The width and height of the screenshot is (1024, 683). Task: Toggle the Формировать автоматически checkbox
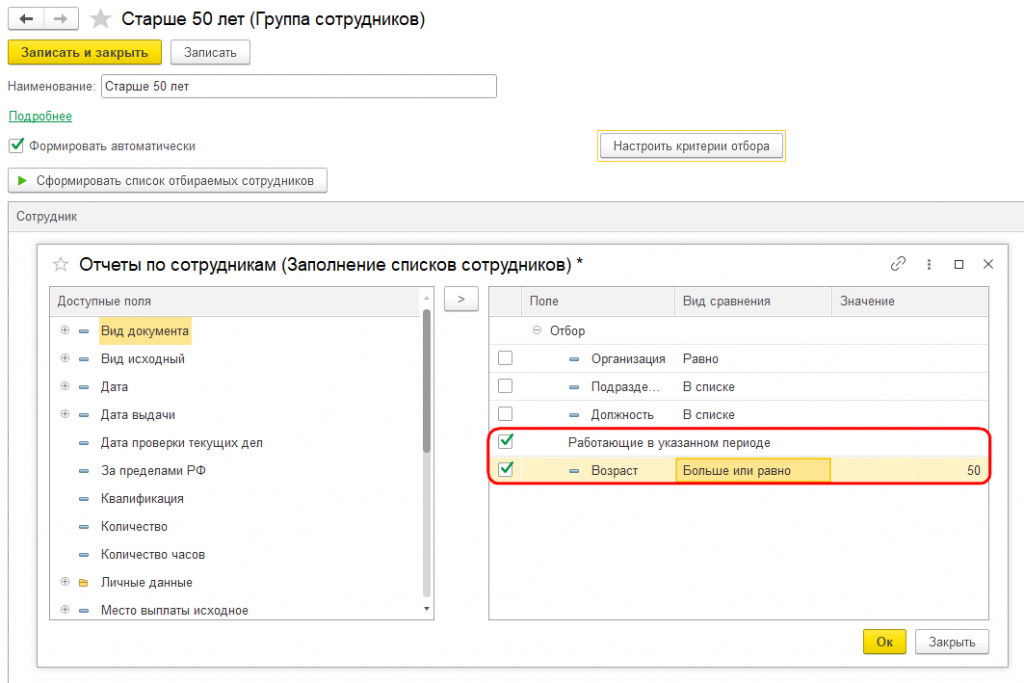[16, 146]
